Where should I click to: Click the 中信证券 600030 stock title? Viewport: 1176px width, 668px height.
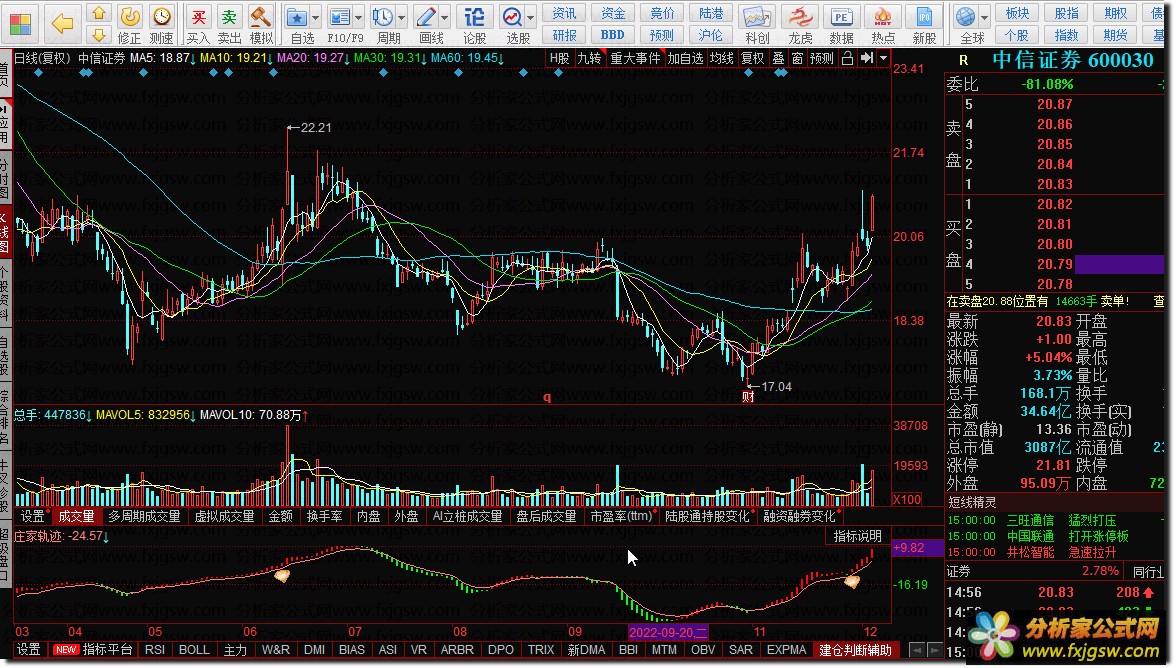pos(1072,60)
